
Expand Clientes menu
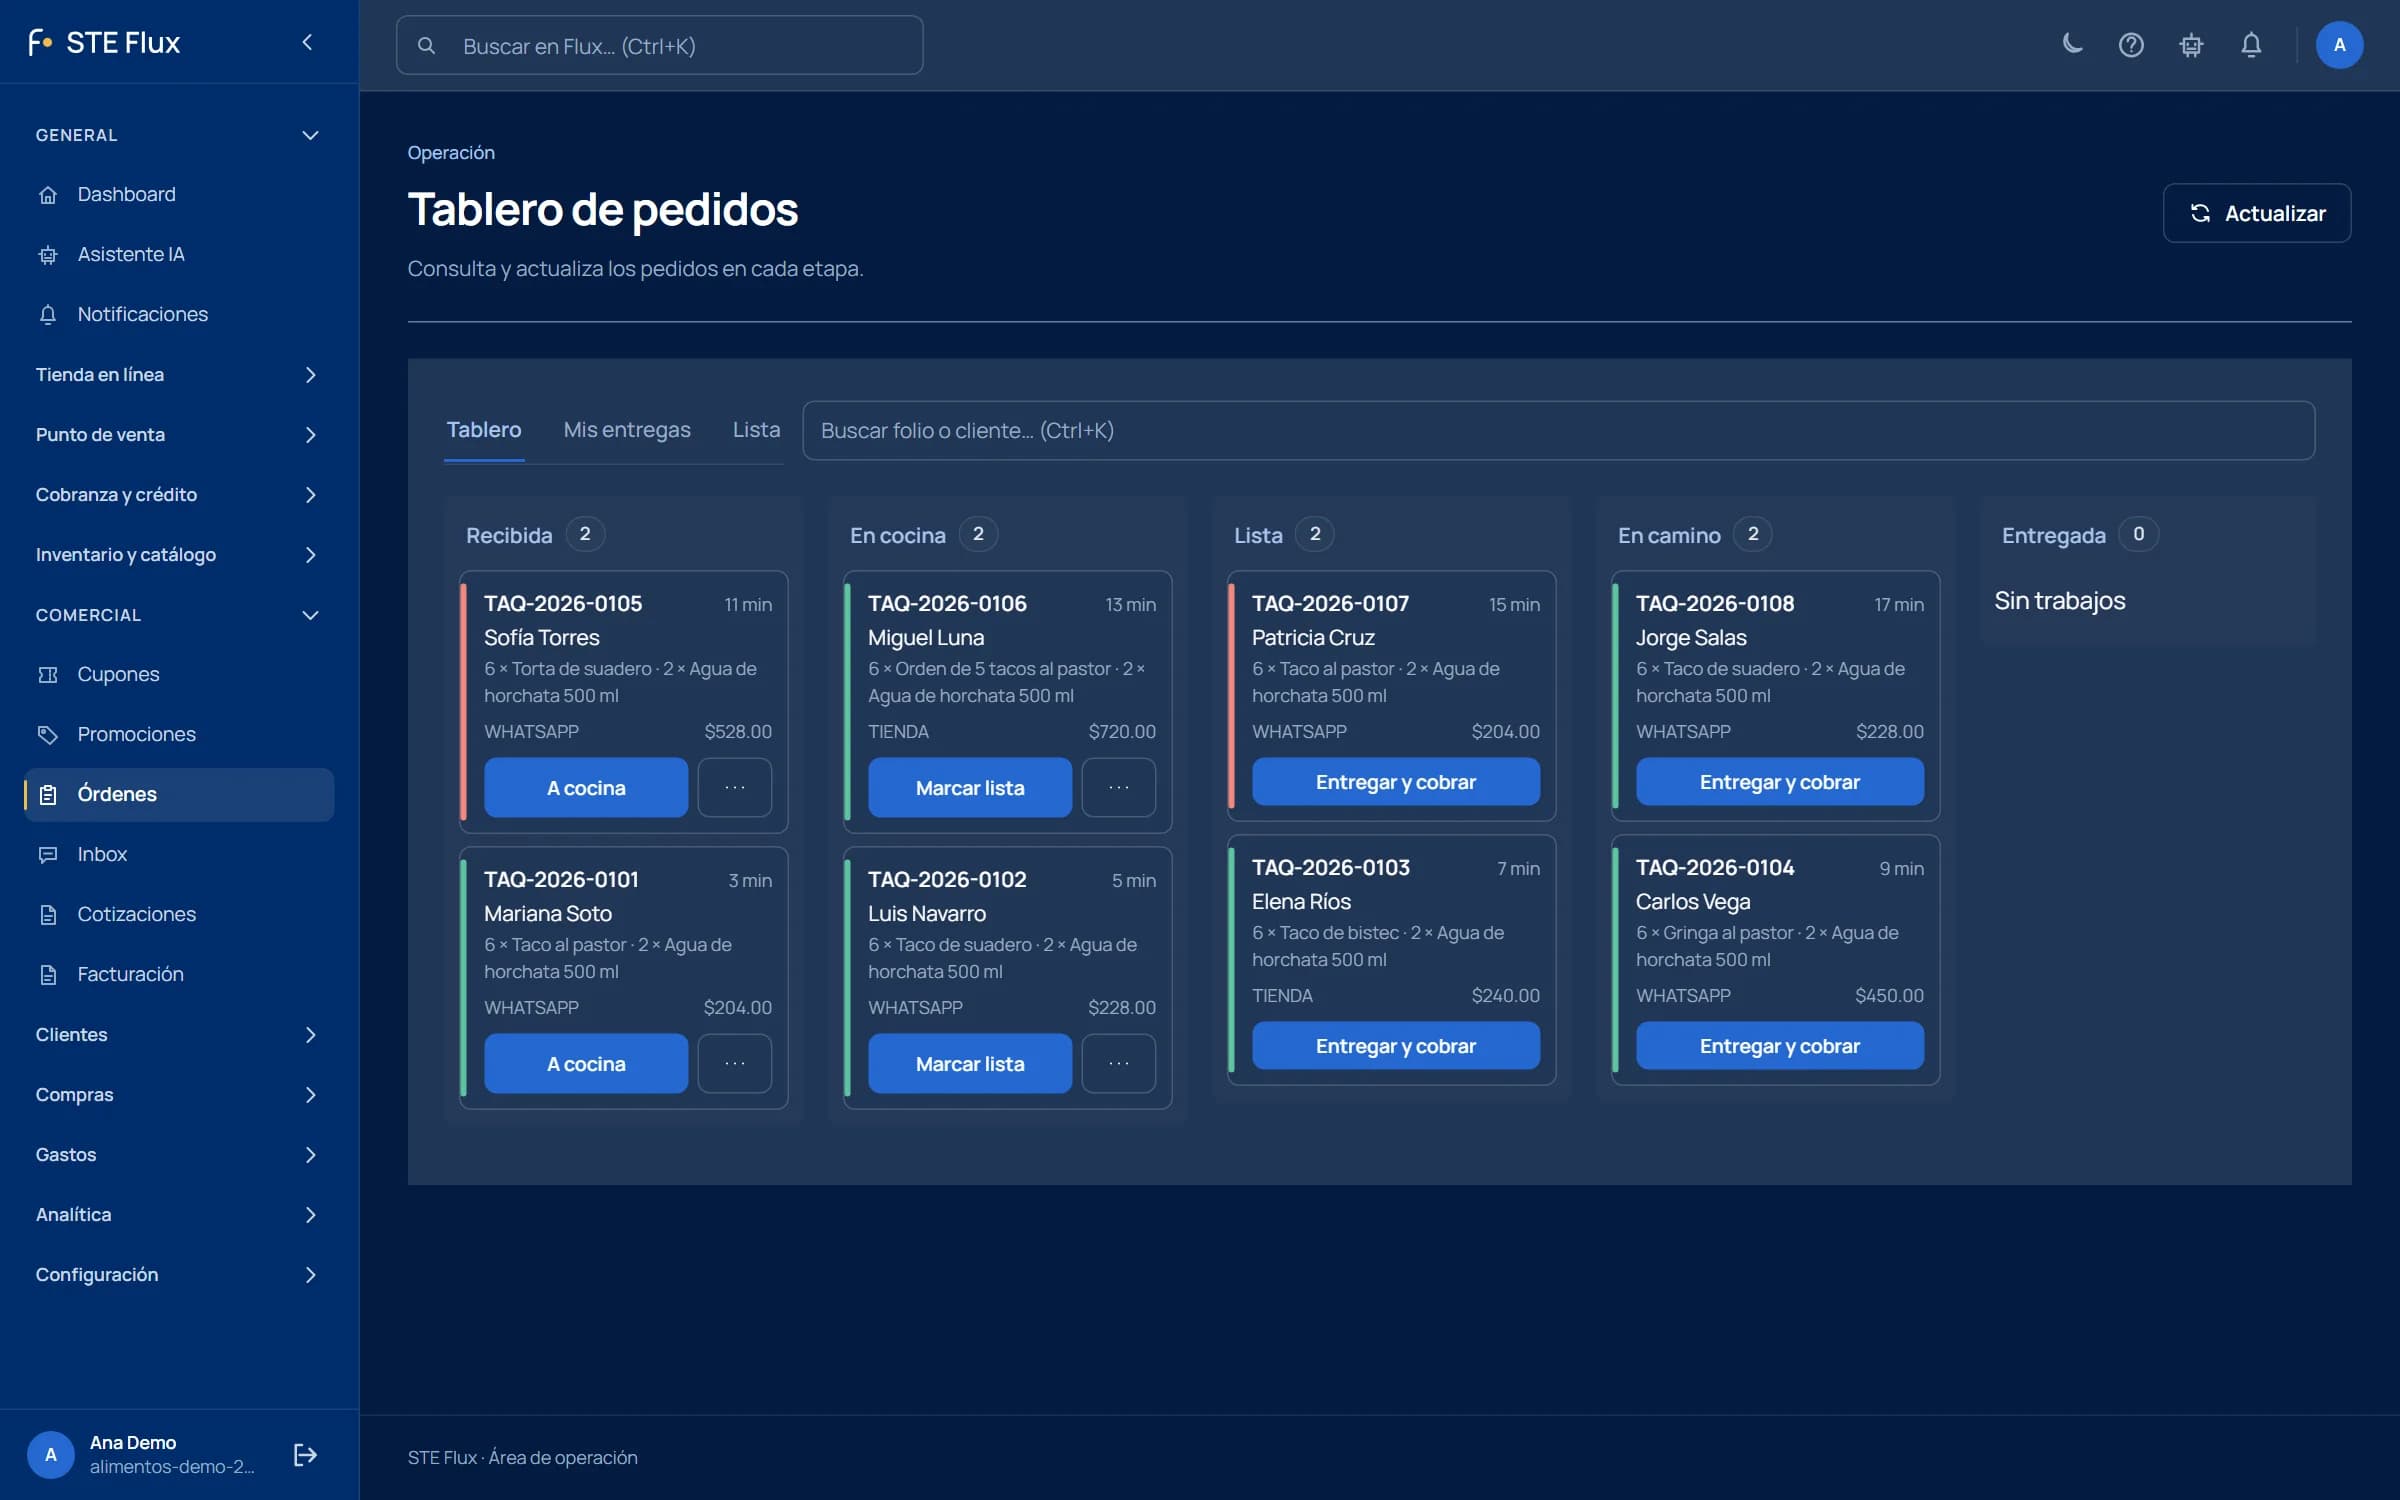(179, 1035)
